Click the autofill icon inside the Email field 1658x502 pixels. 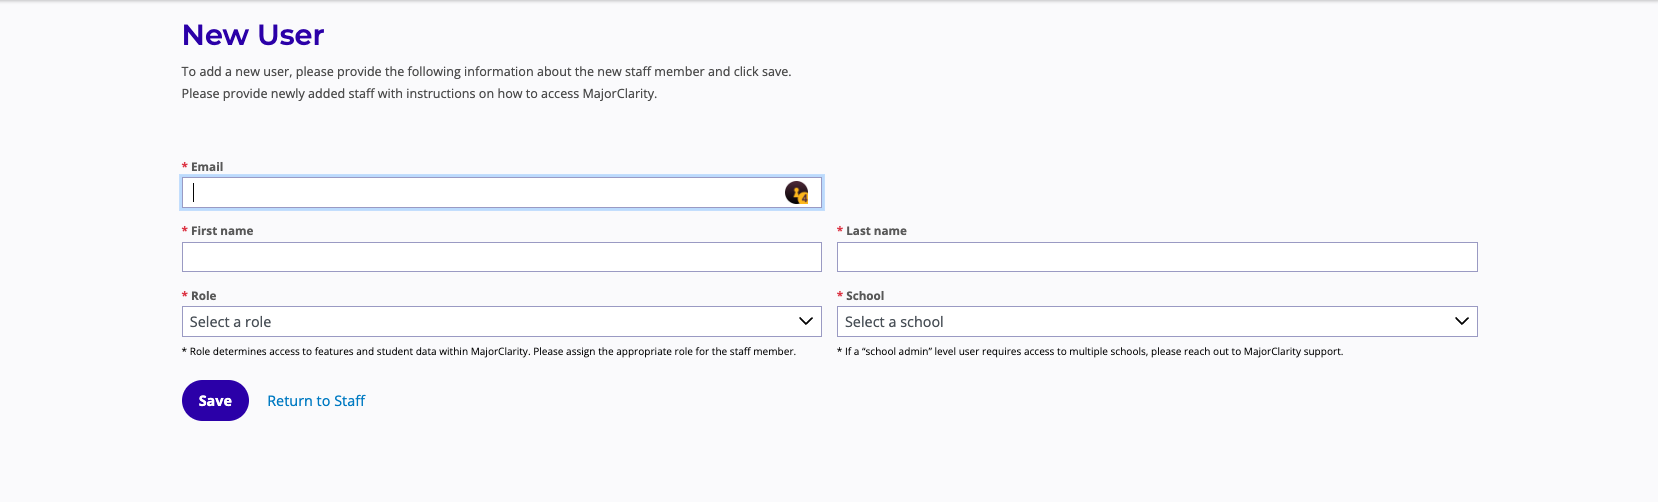[796, 193]
